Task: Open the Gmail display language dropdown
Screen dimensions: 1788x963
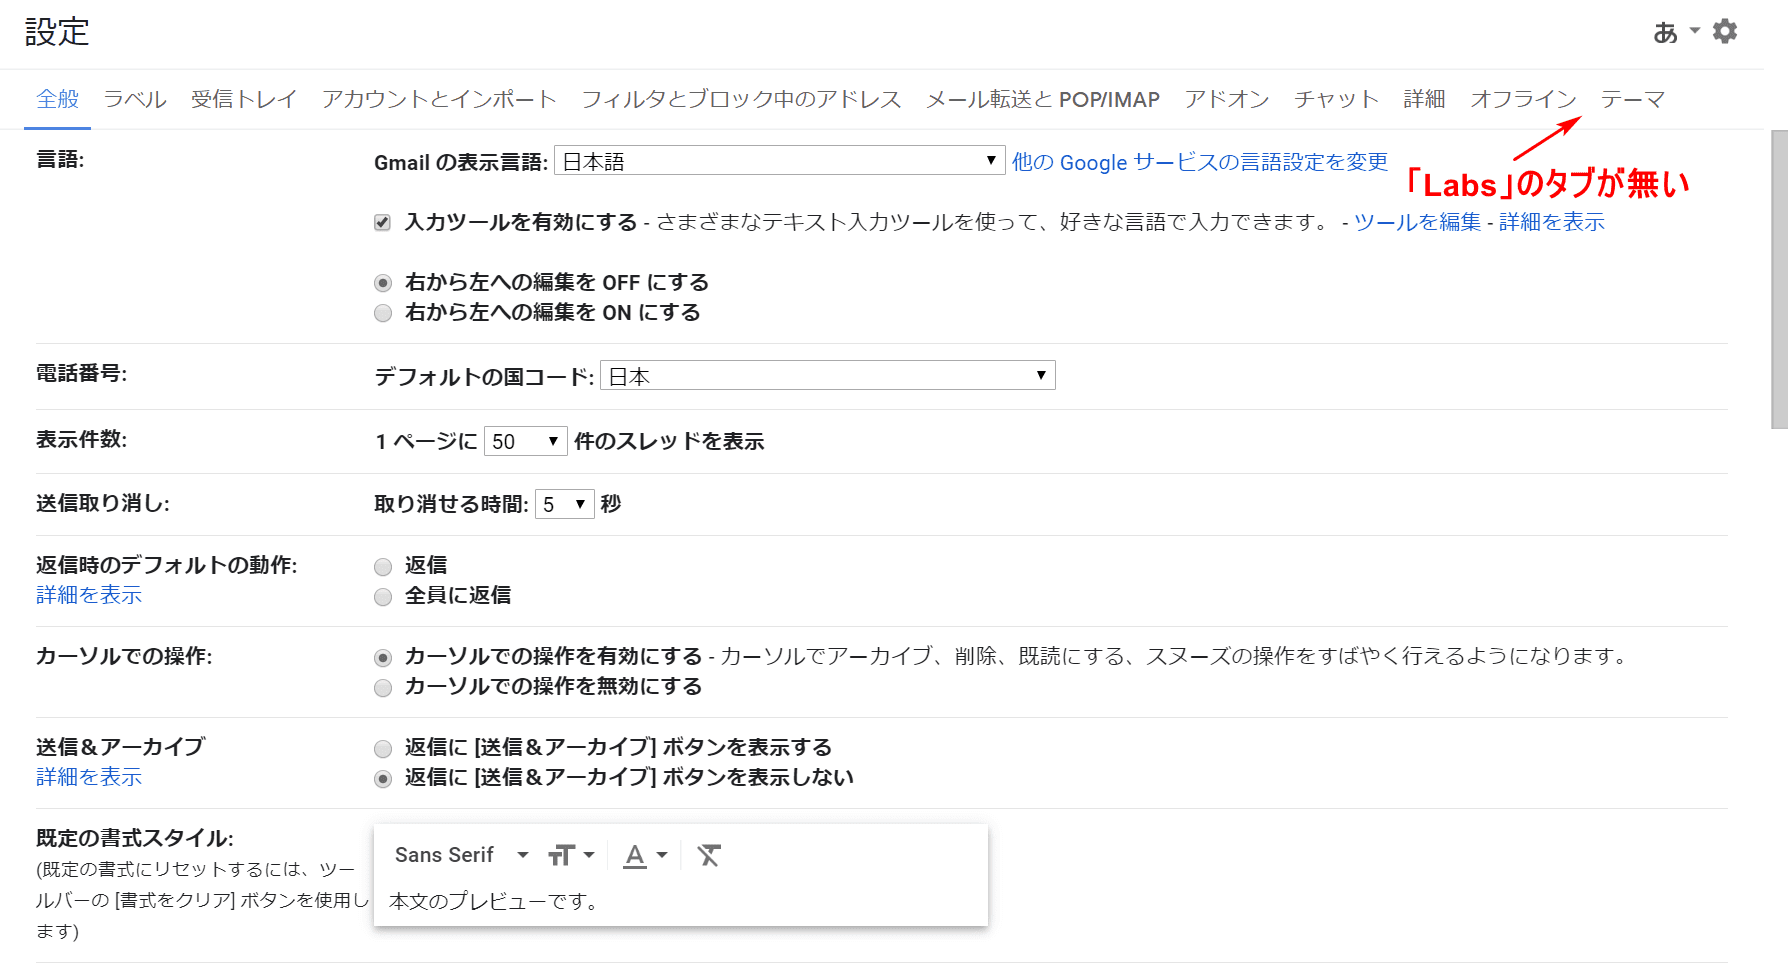Action: coord(779,161)
